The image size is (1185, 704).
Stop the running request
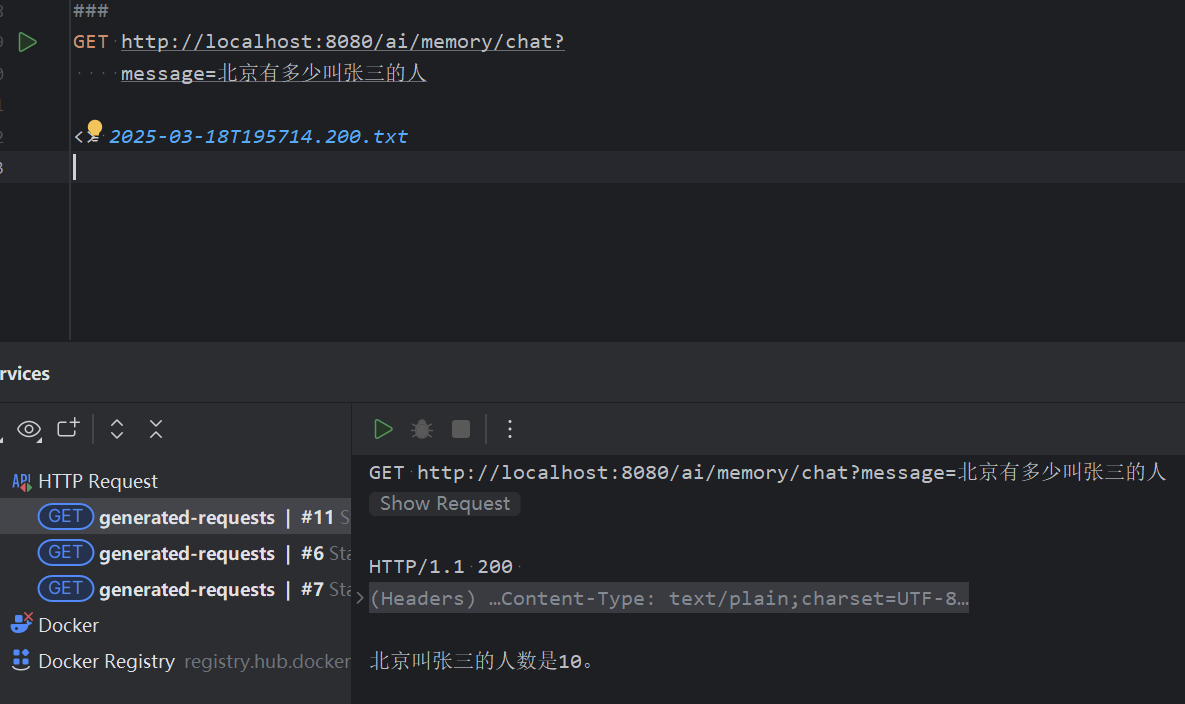click(x=460, y=429)
